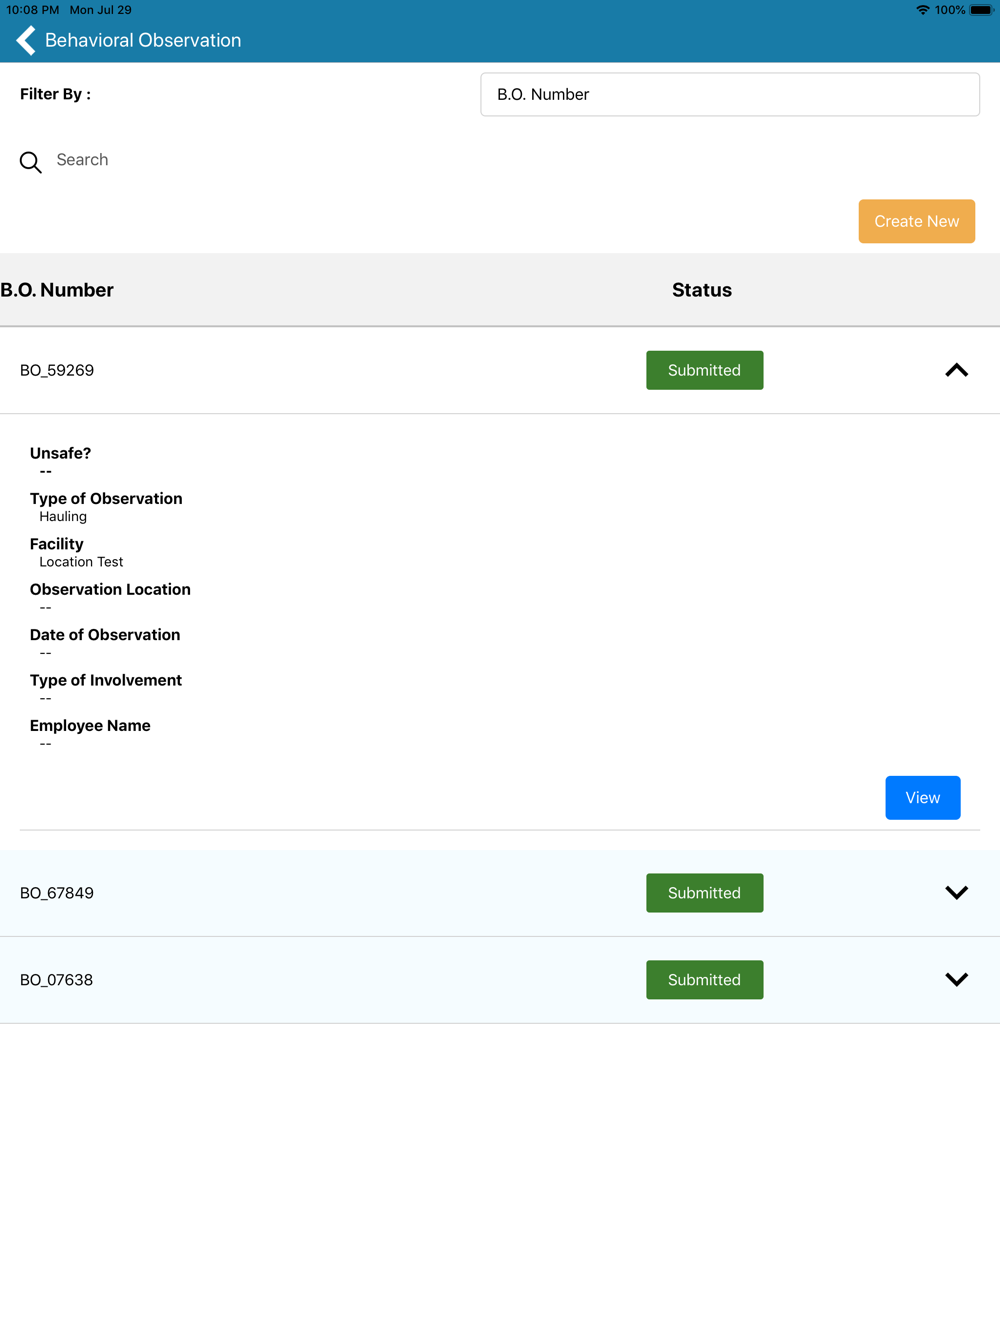Image resolution: width=1000 pixels, height=1334 pixels.
Task: Tap the Wi-Fi status icon
Action: (922, 10)
